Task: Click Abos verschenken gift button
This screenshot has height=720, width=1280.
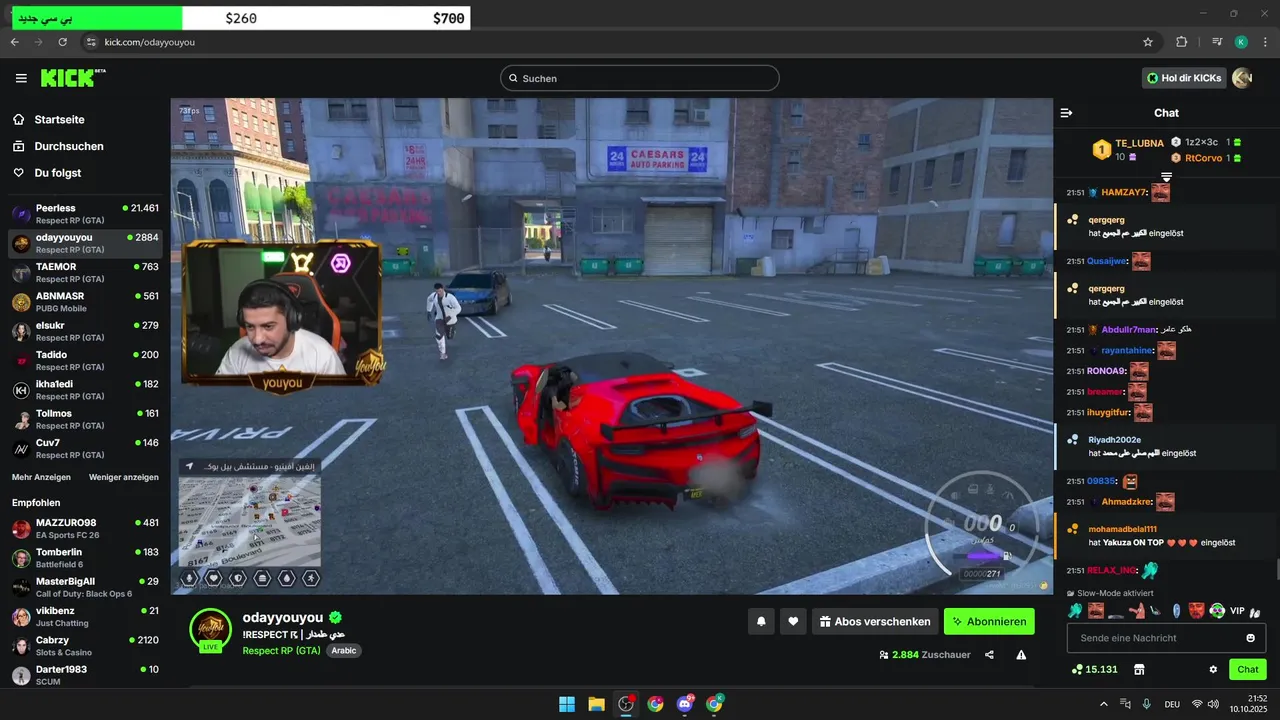Action: tap(875, 621)
